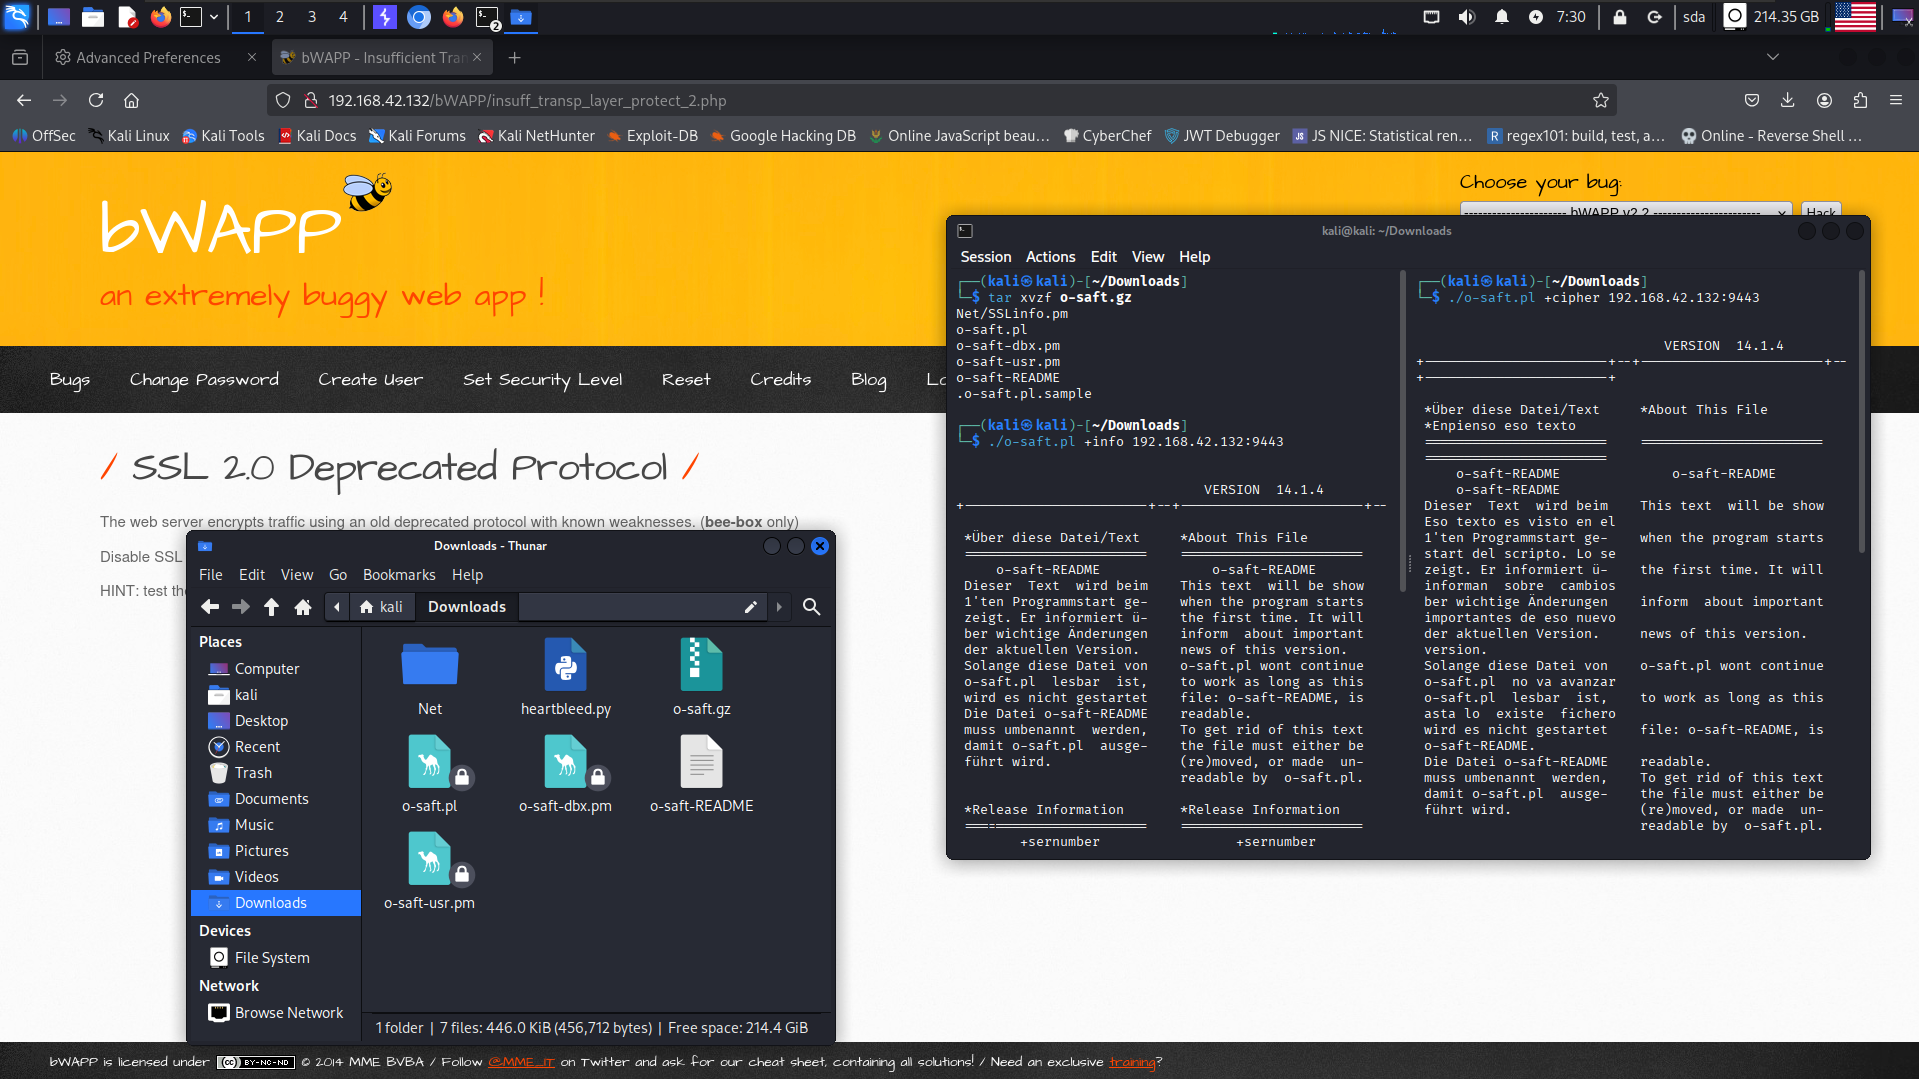Viewport: 1919px width, 1079px height.
Task: Bookmark this page with star icon
Action: pos(1600,101)
